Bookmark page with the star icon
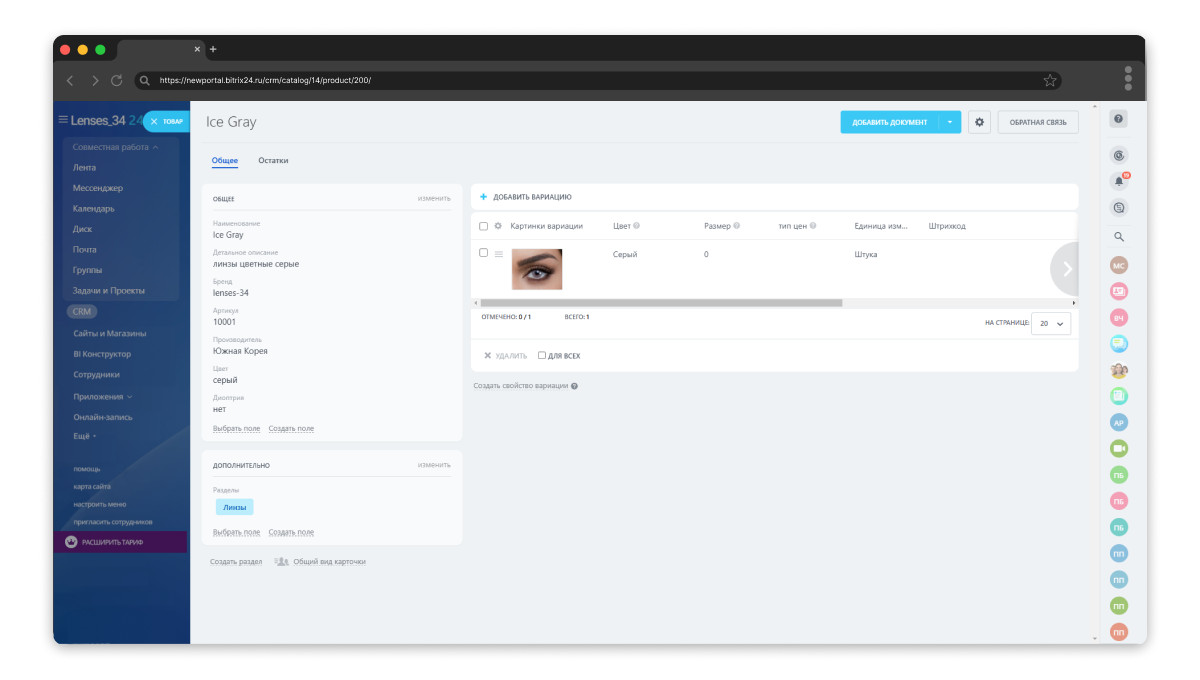1200x680 pixels. pos(1050,80)
